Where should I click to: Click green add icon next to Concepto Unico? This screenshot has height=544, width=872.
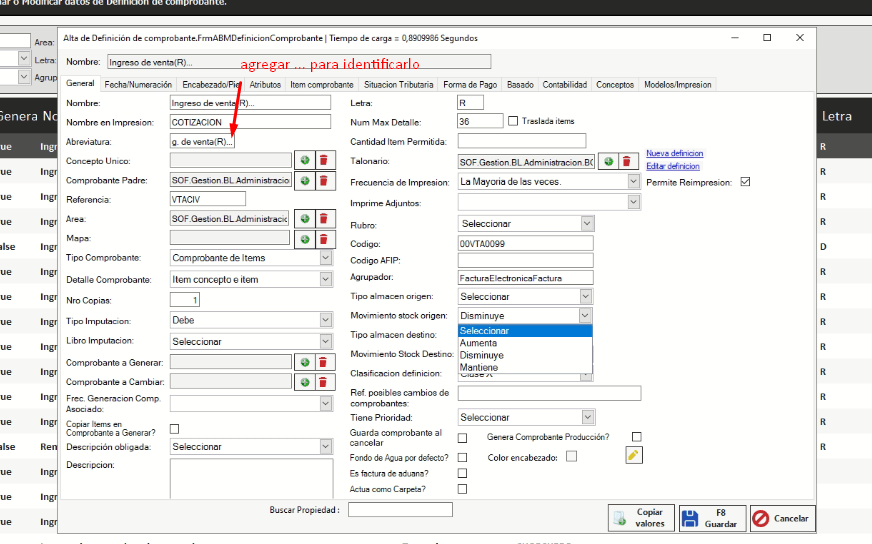[305, 160]
